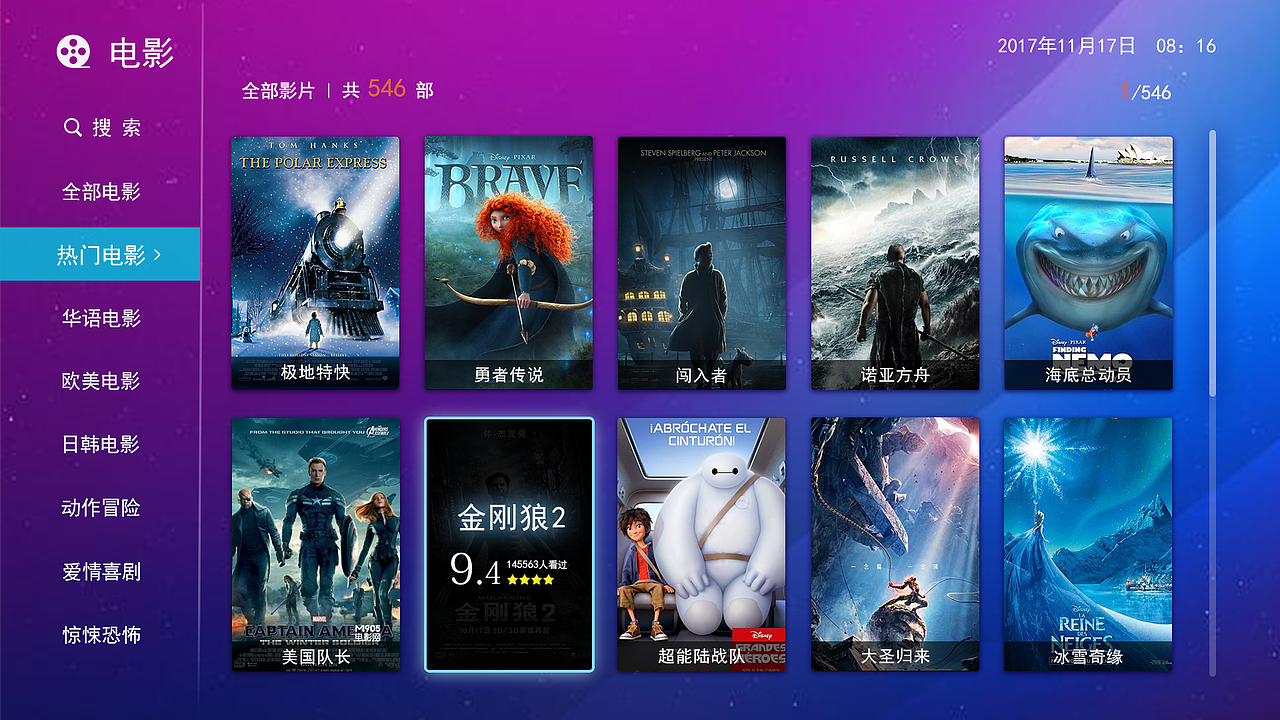Click the 08:16 clock time
The image size is (1280, 720).
point(1186,46)
